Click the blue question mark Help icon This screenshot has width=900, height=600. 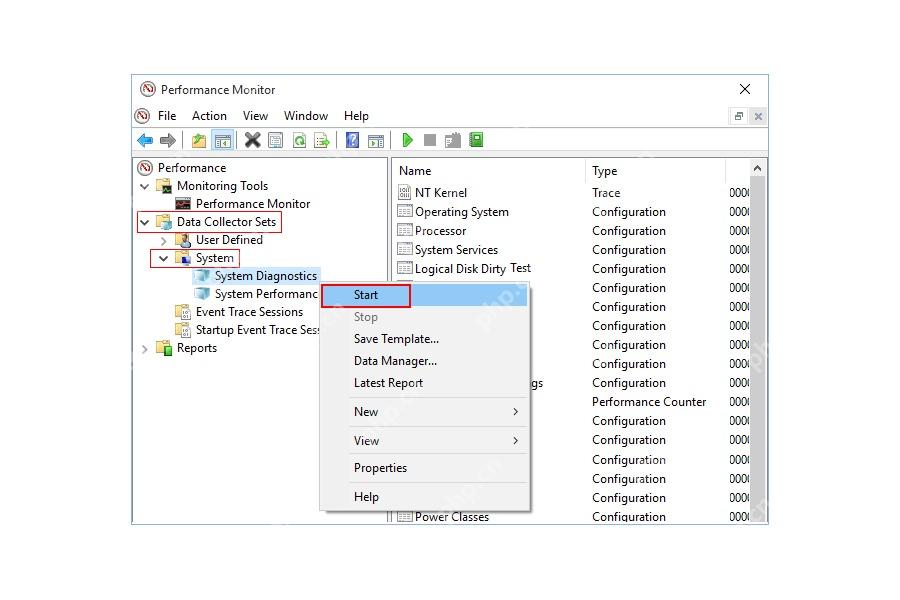[352, 140]
